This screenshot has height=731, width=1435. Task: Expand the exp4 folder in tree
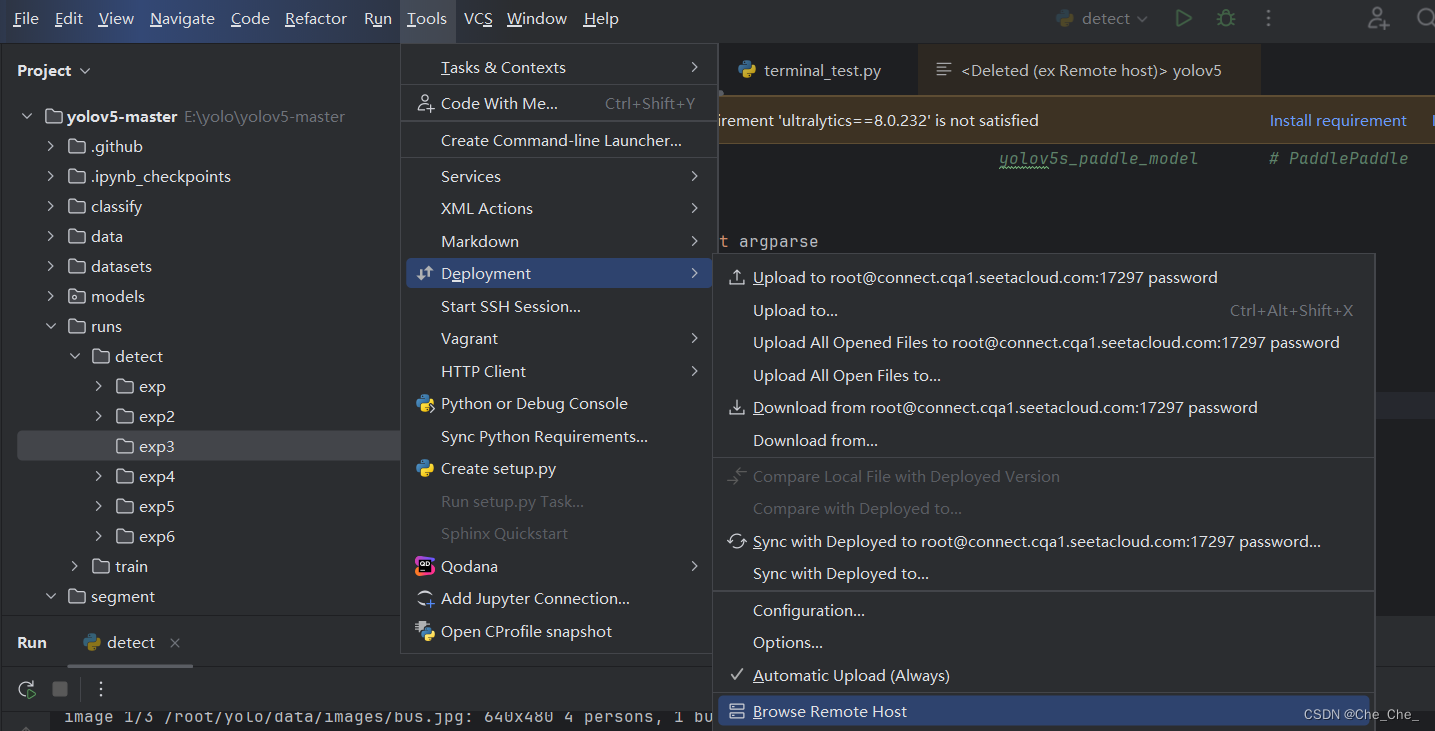pos(98,477)
